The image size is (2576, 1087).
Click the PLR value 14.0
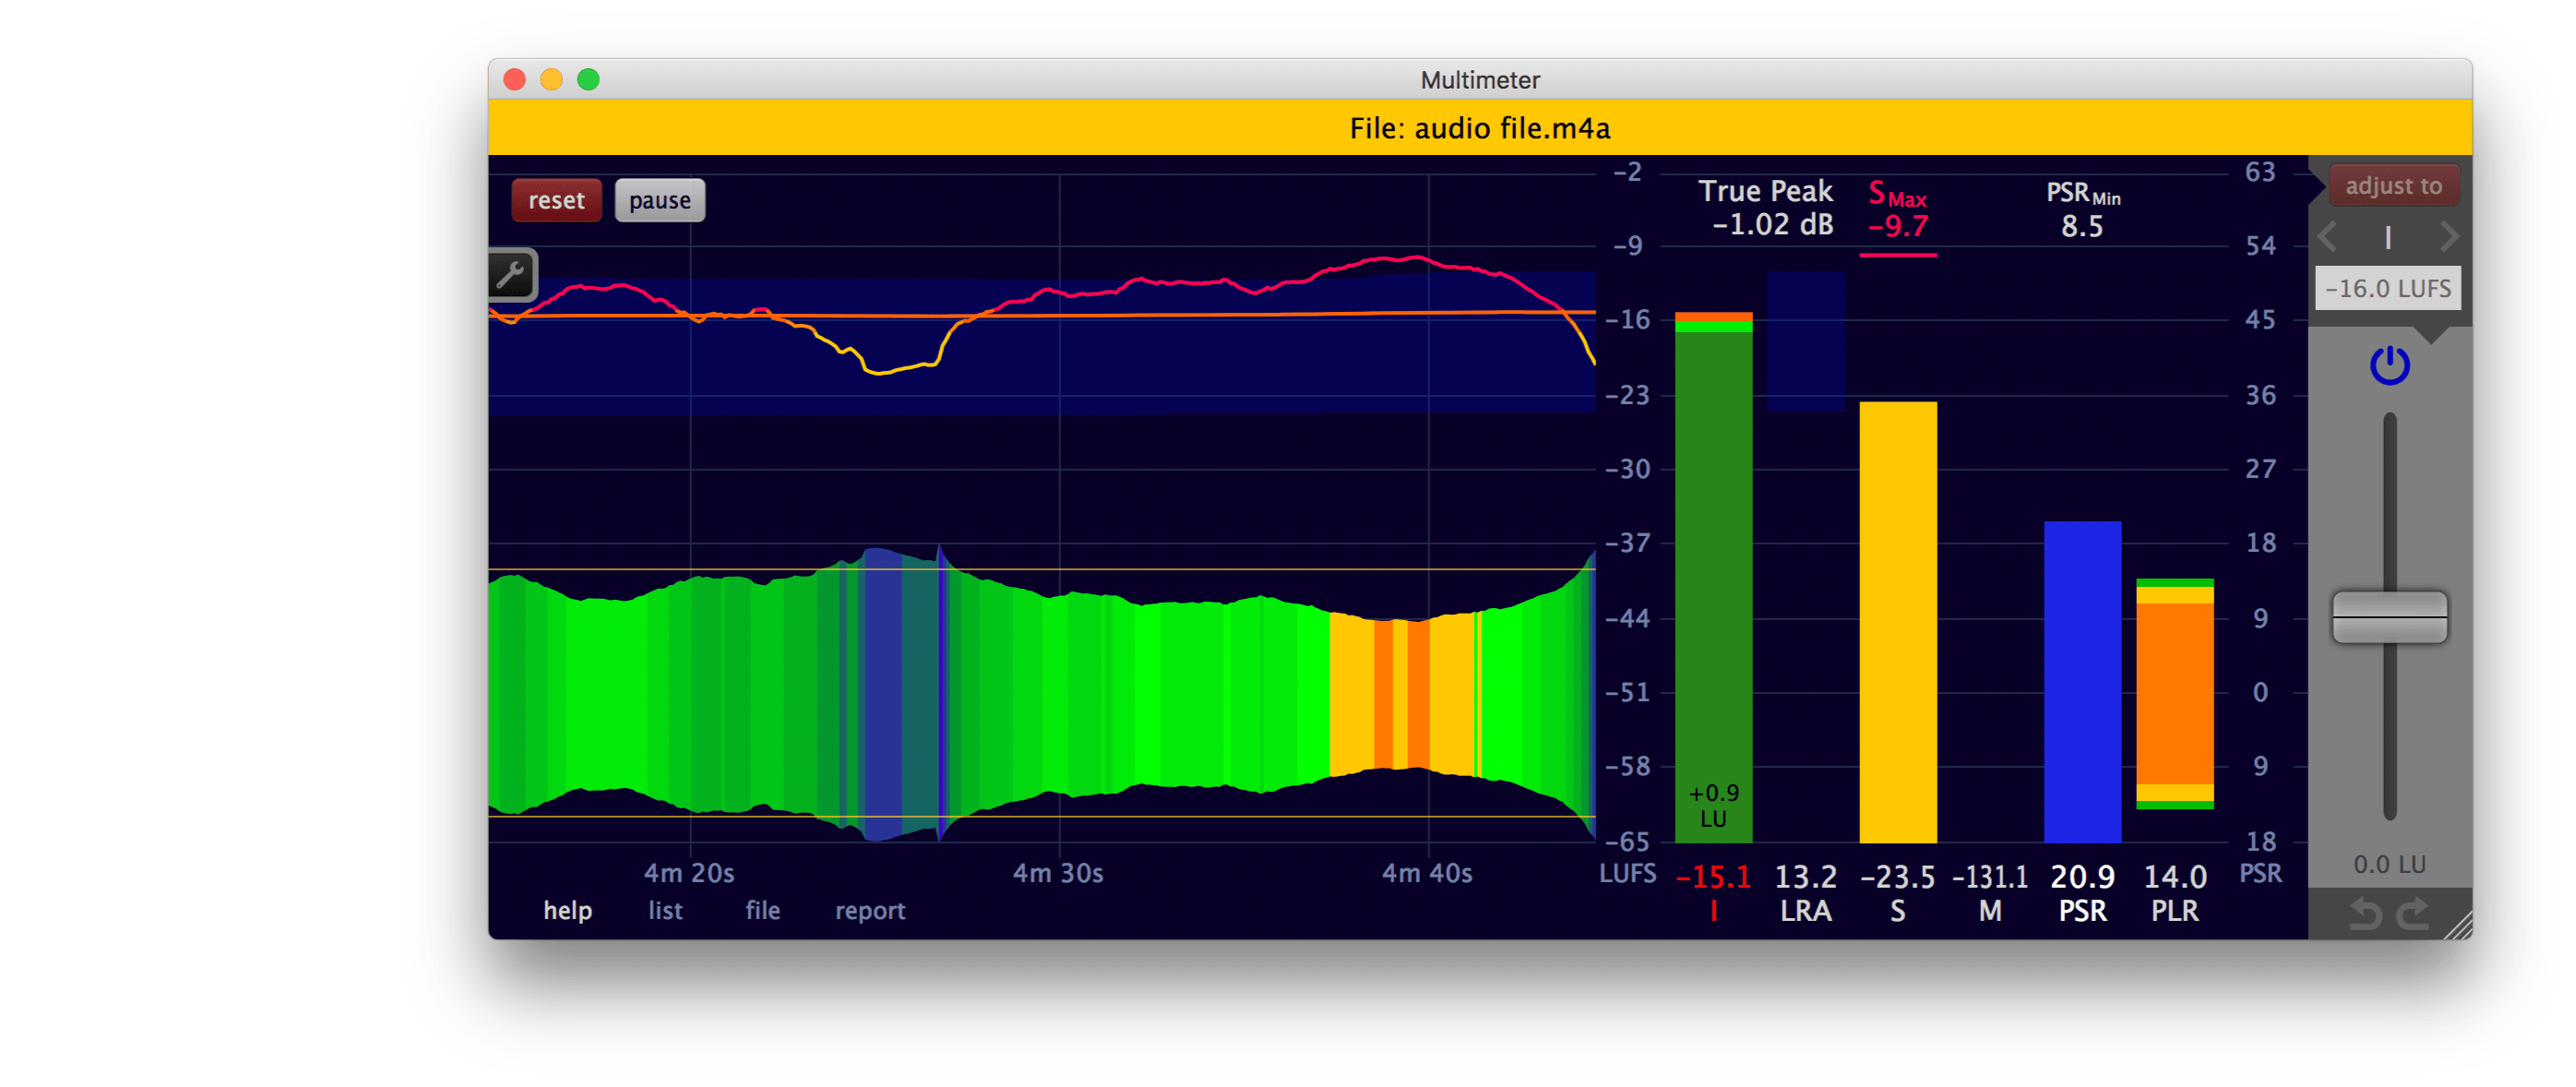click(x=2174, y=877)
